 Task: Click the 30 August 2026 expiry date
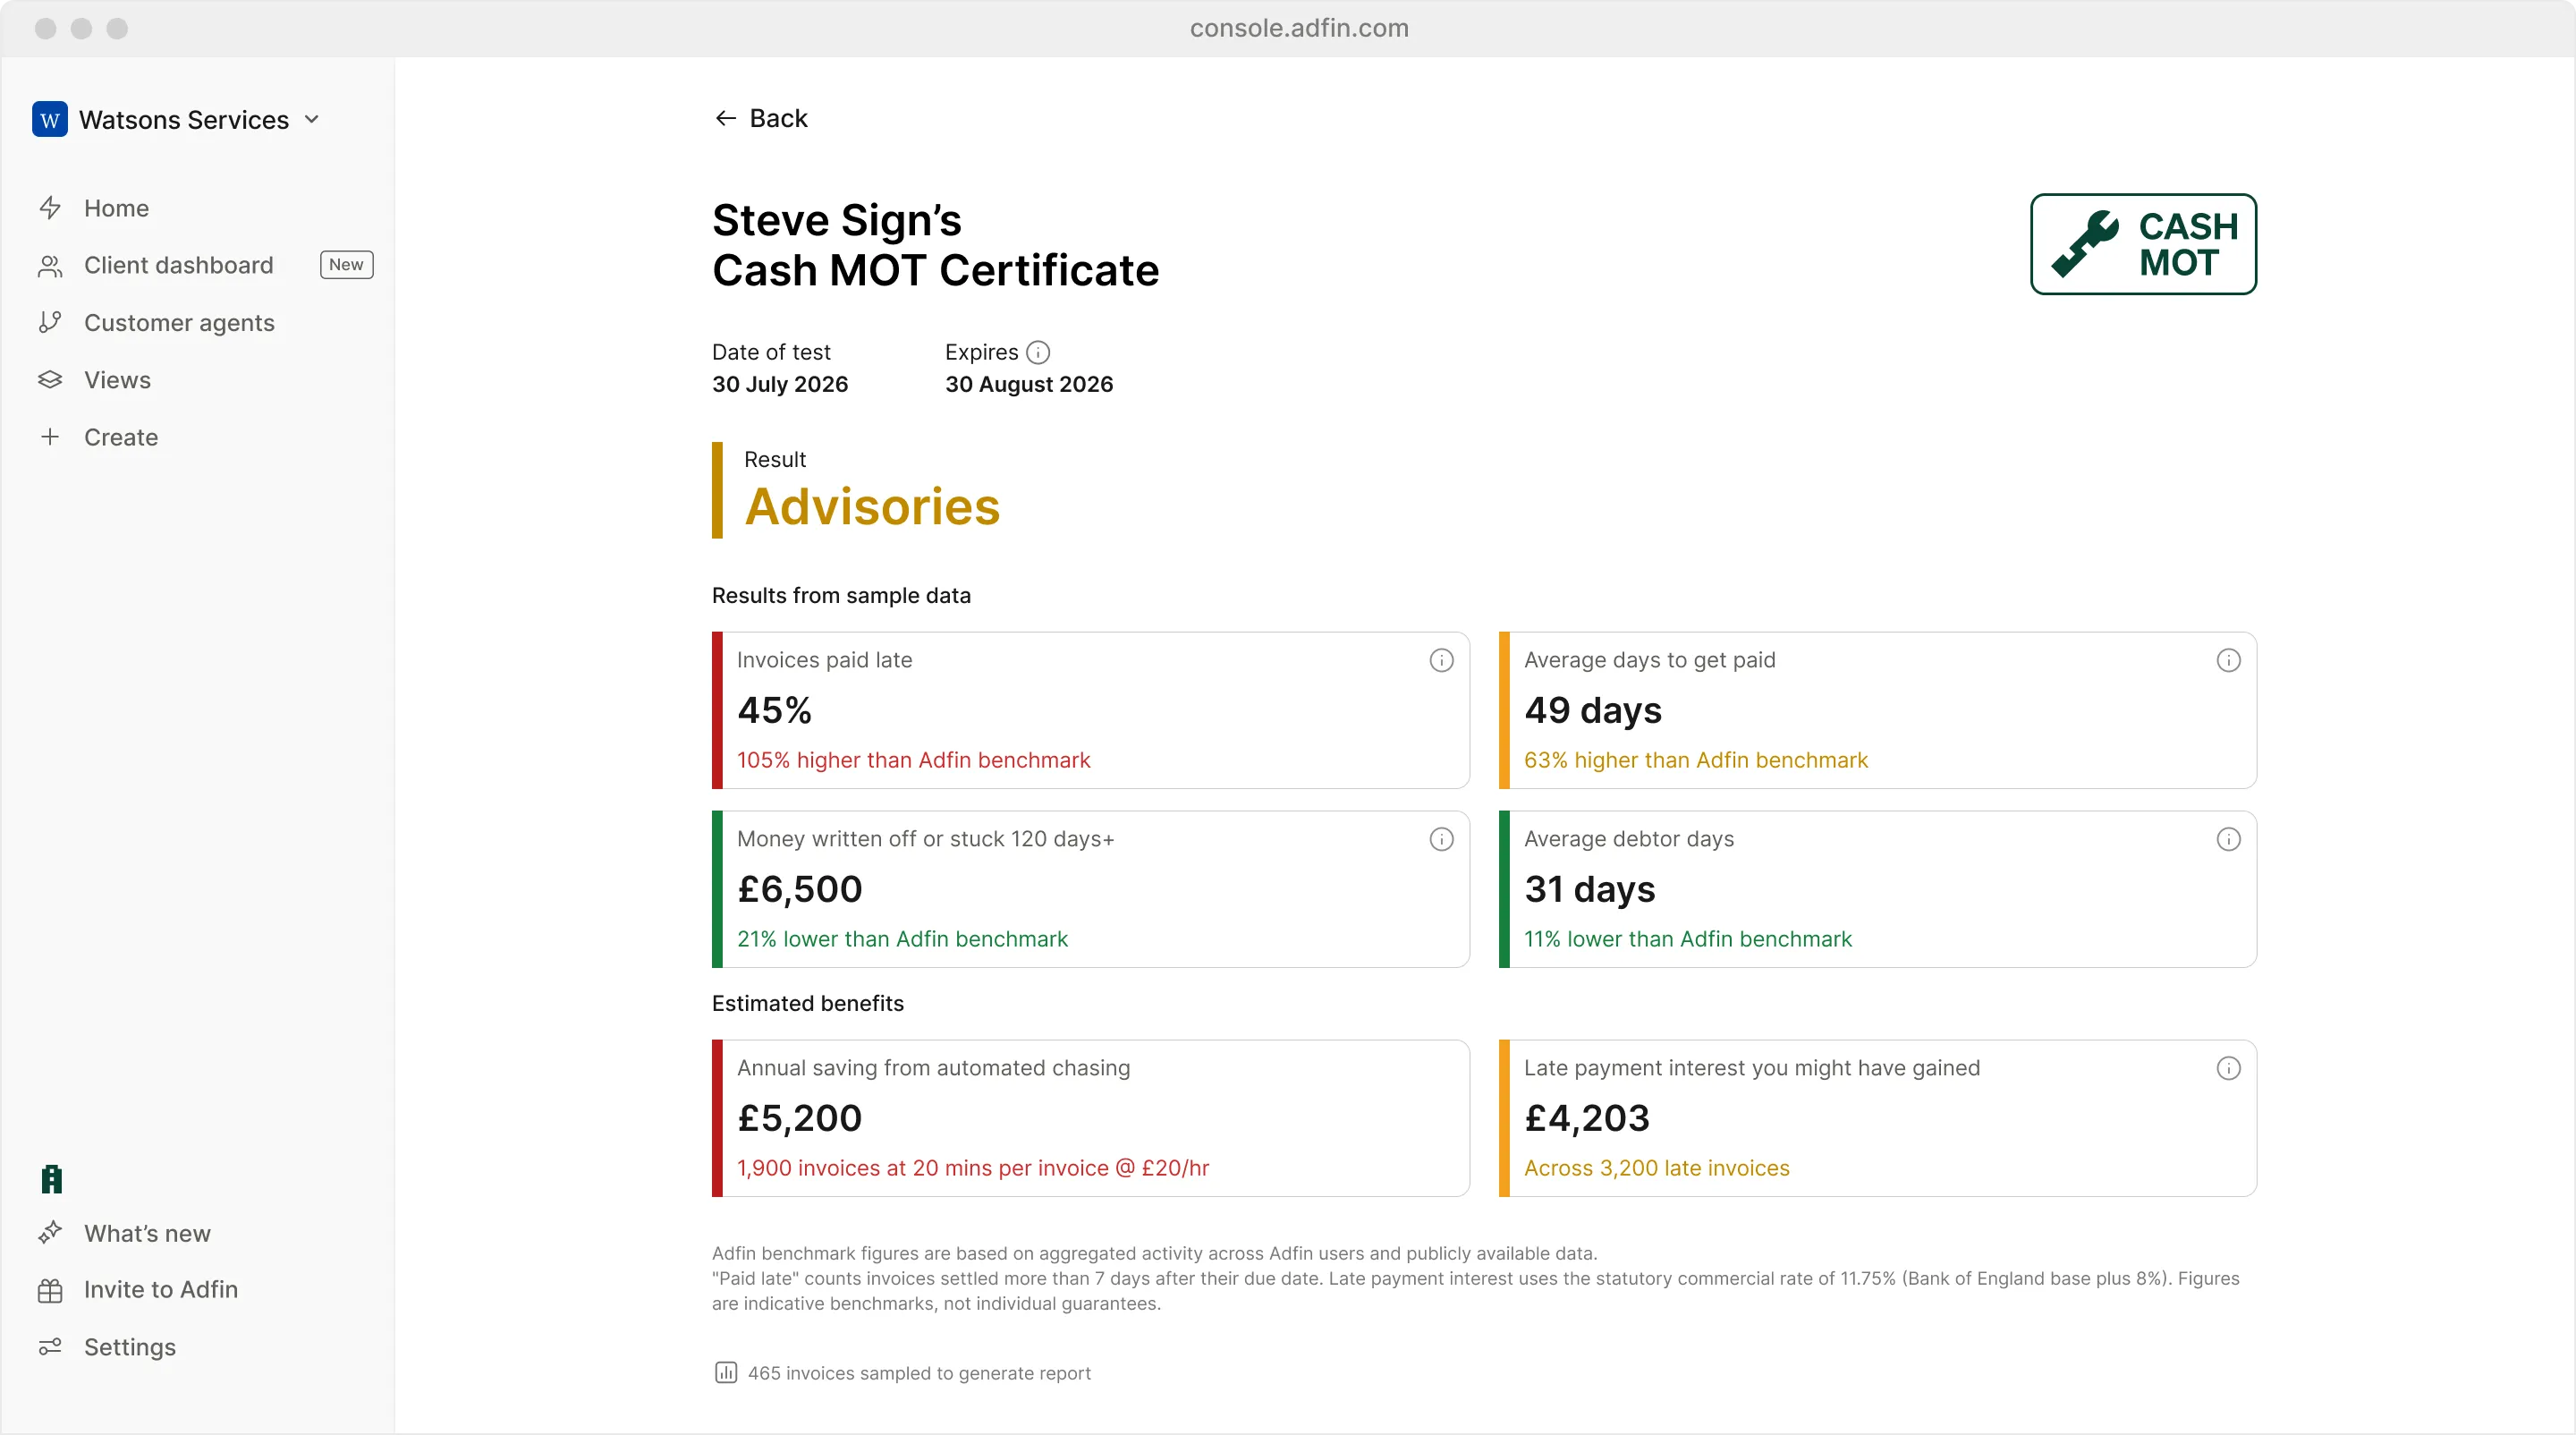tap(1029, 384)
